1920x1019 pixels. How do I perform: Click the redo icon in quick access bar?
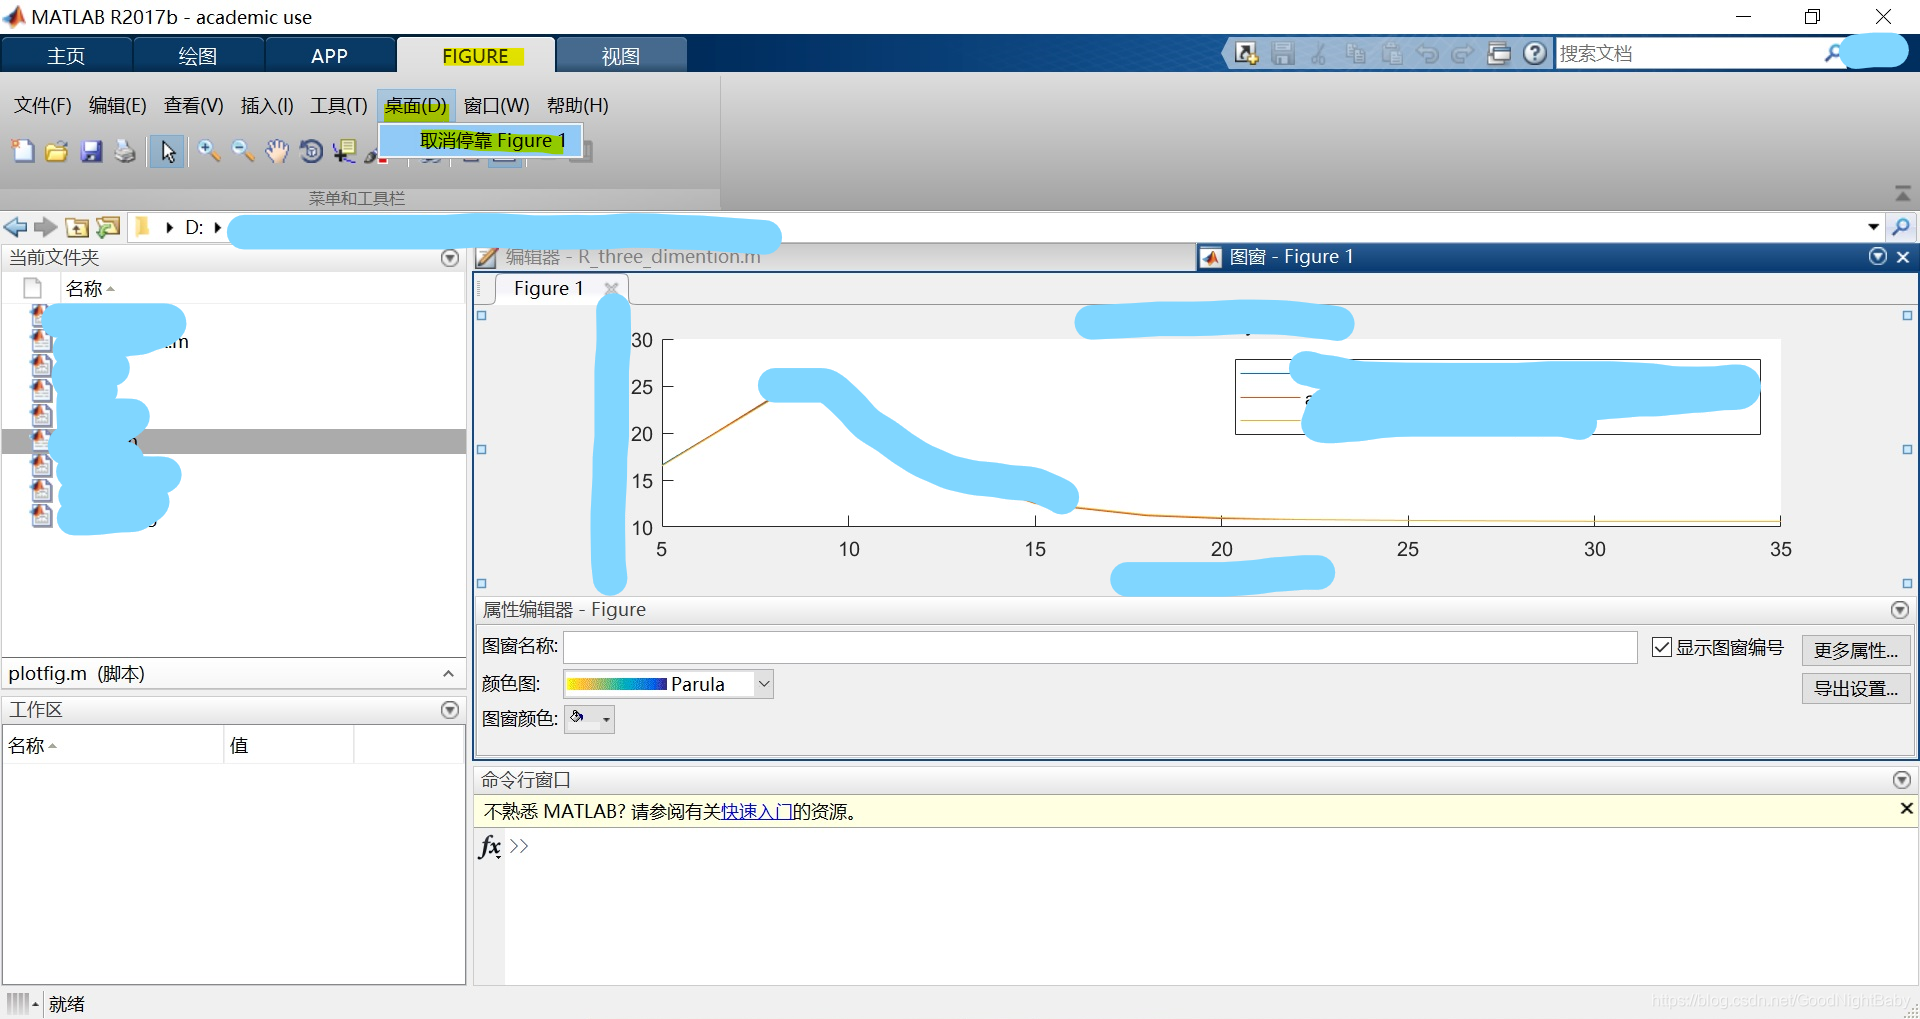coord(1463,54)
